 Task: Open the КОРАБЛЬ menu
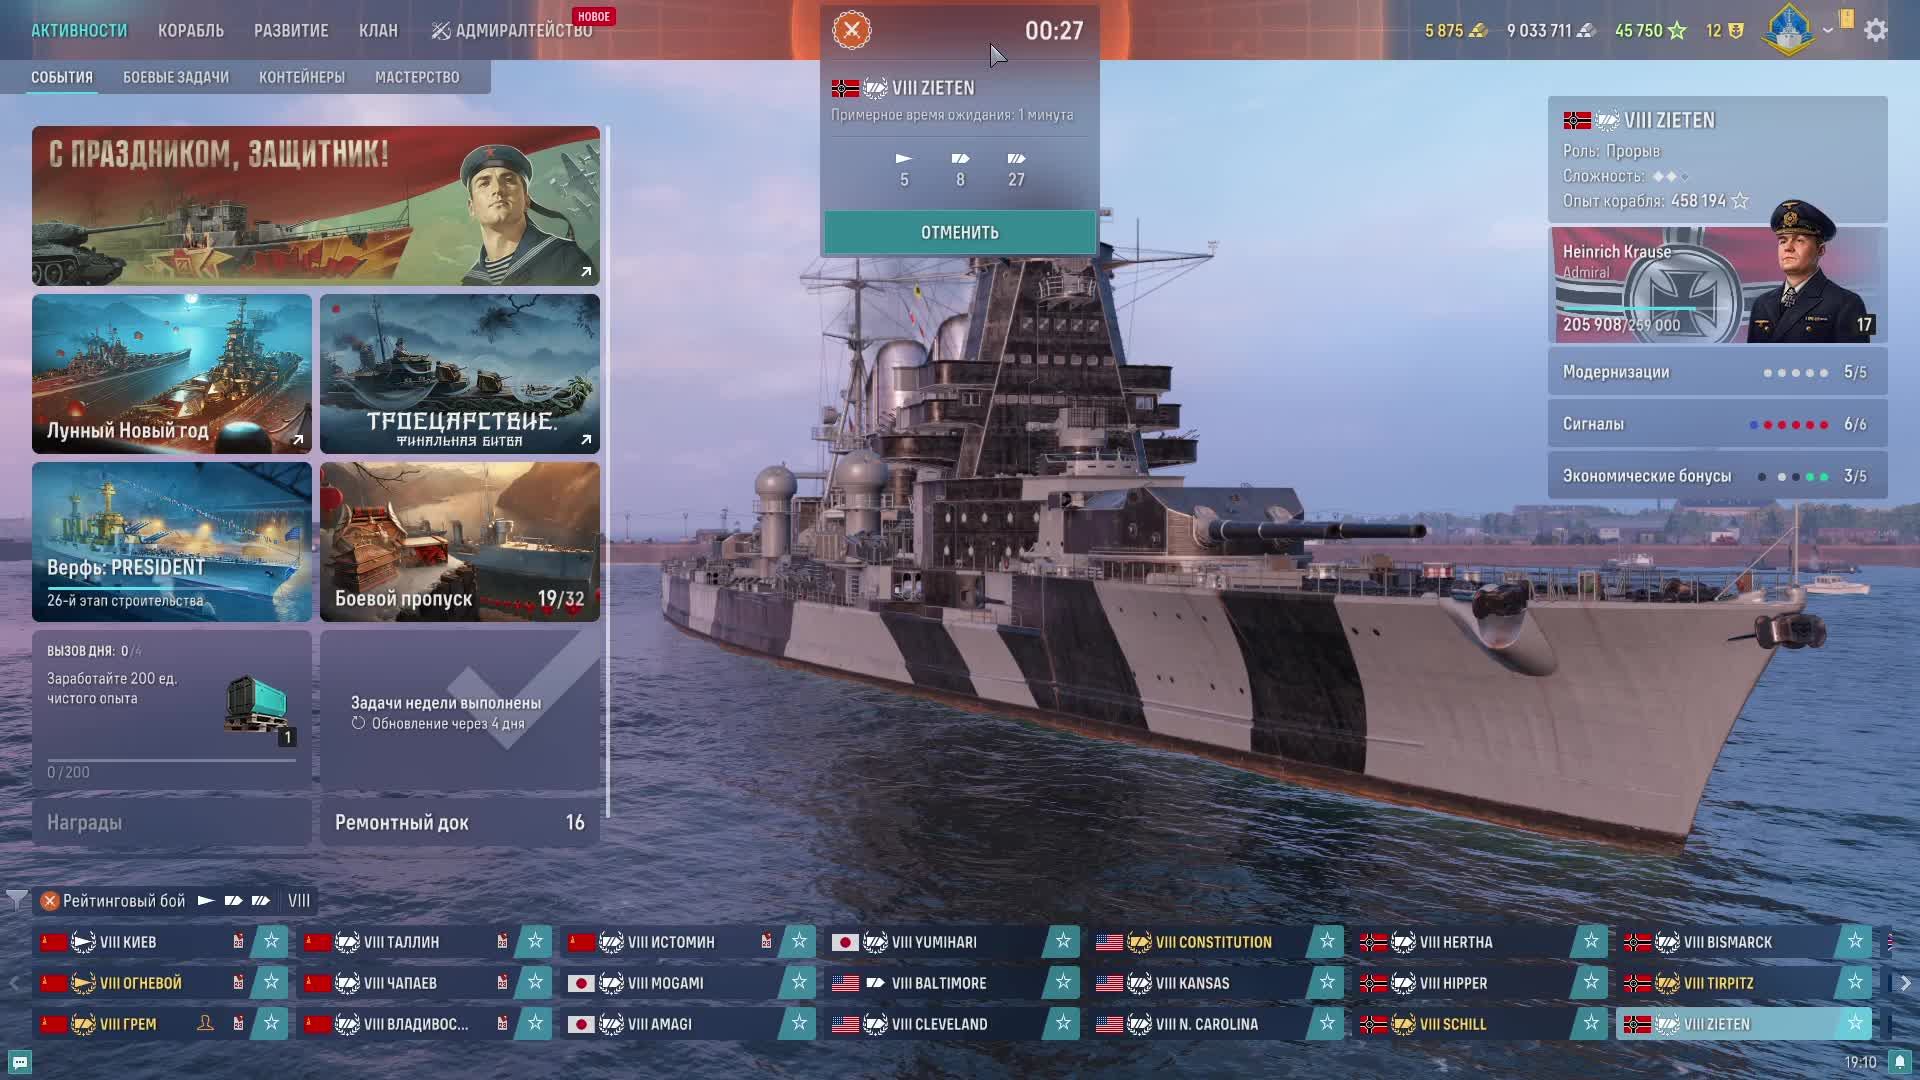[191, 31]
